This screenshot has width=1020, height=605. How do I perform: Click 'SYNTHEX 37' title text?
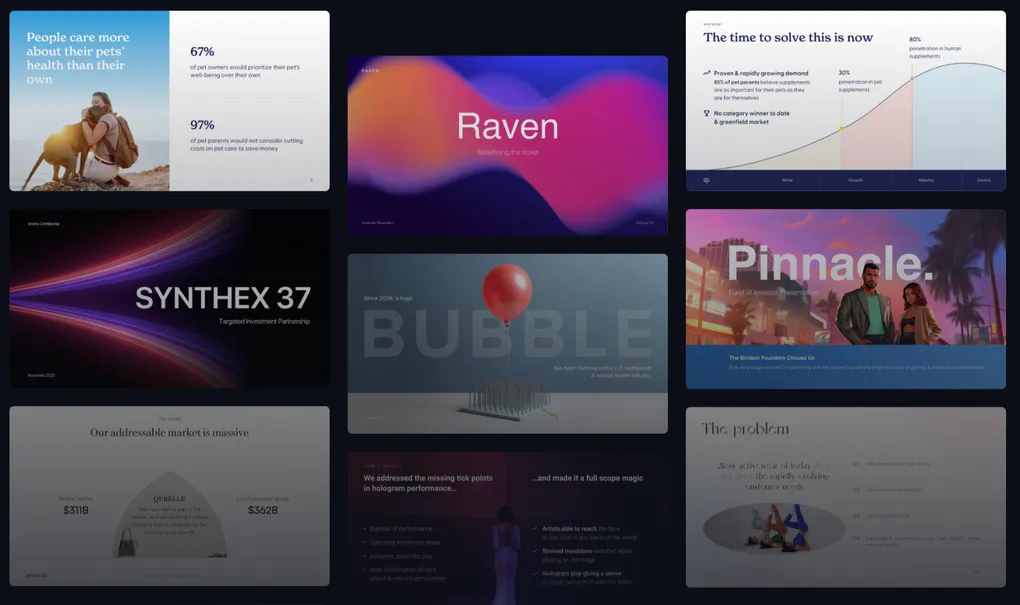click(x=222, y=298)
